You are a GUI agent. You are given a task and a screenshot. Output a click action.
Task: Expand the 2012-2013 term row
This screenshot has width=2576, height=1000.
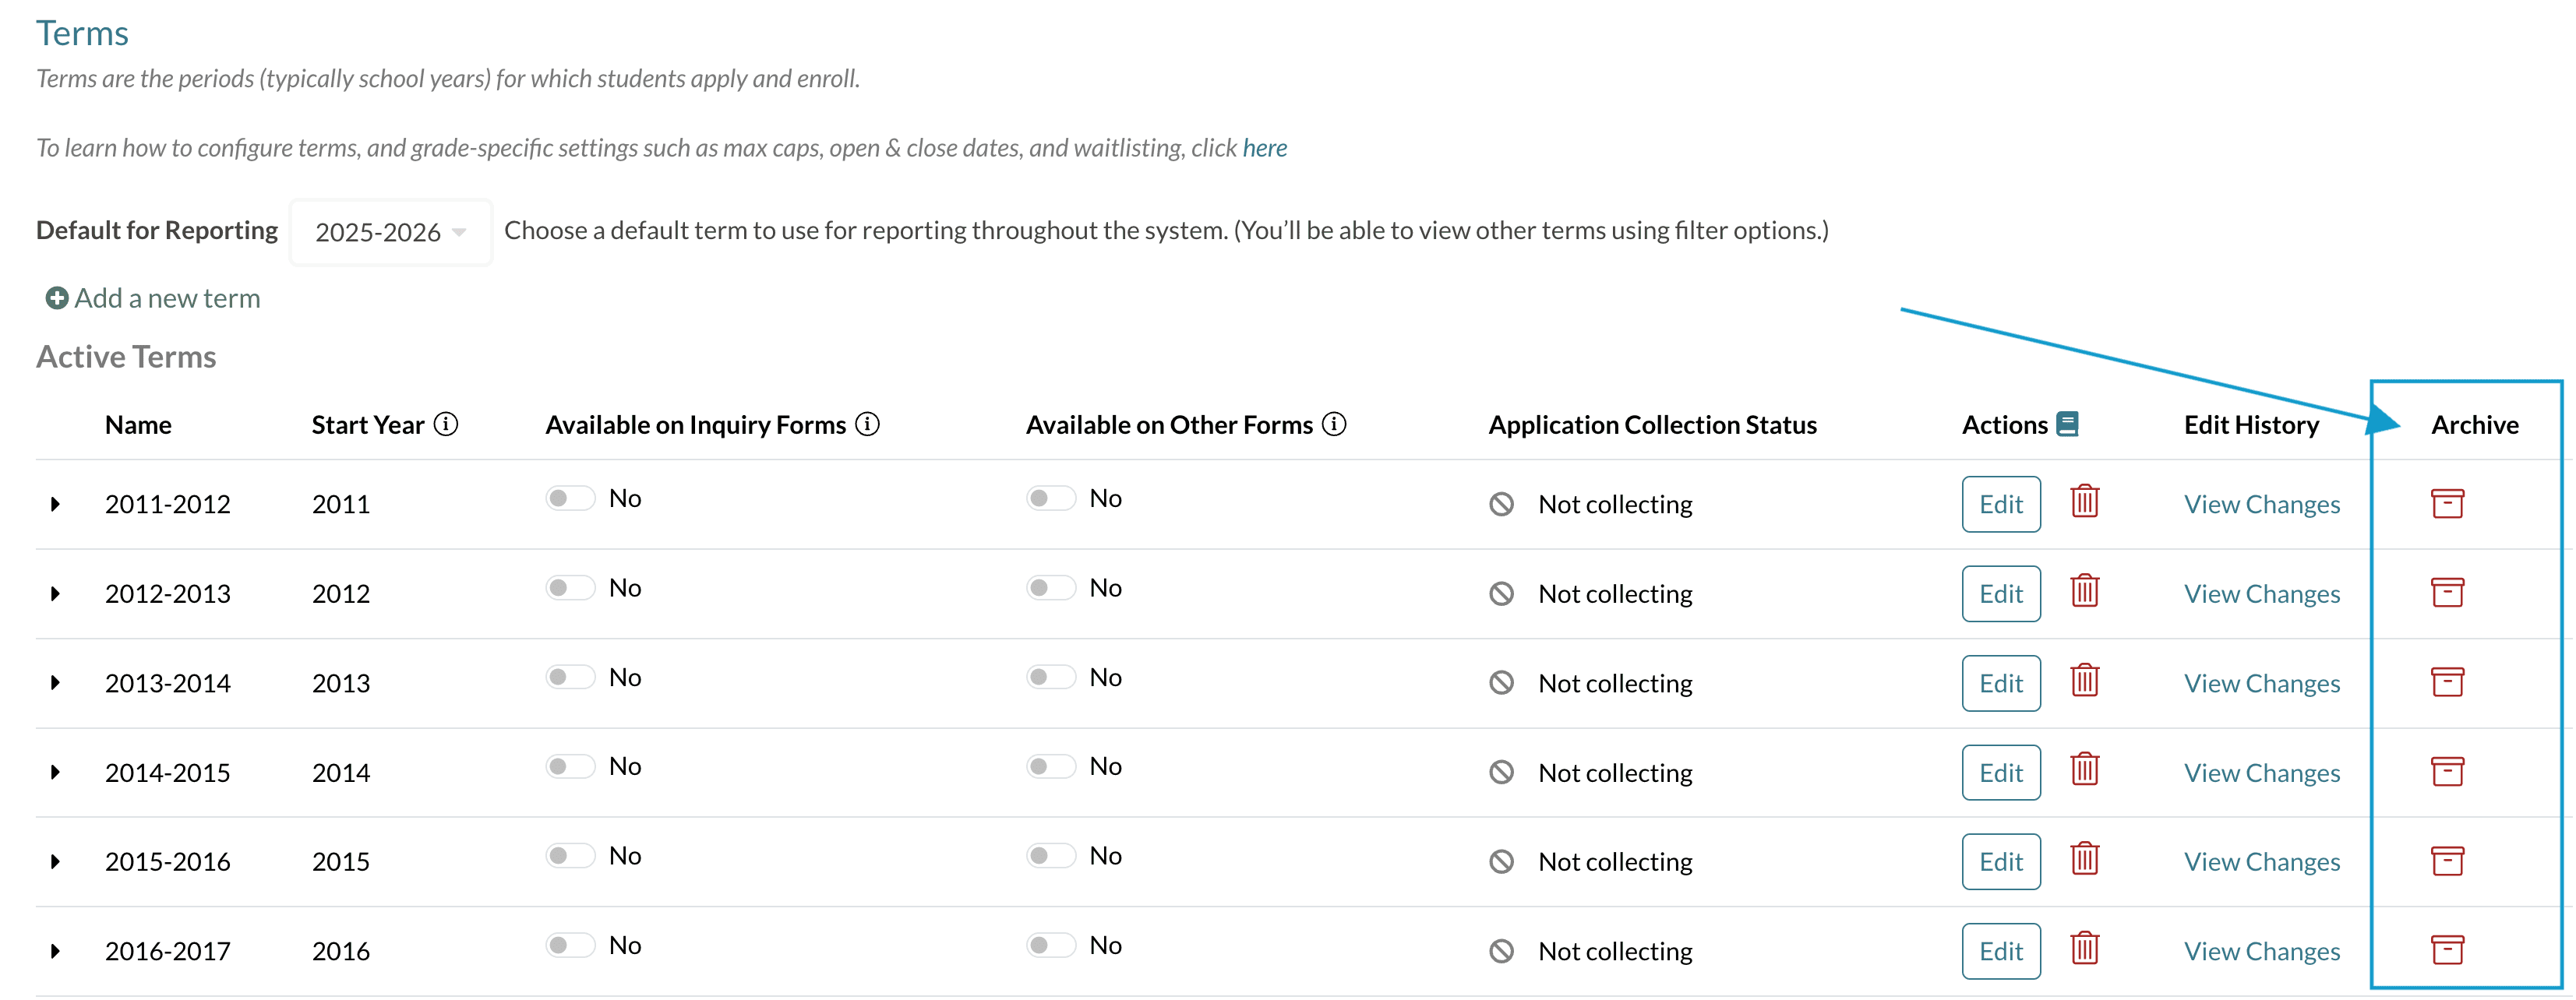click(x=56, y=593)
